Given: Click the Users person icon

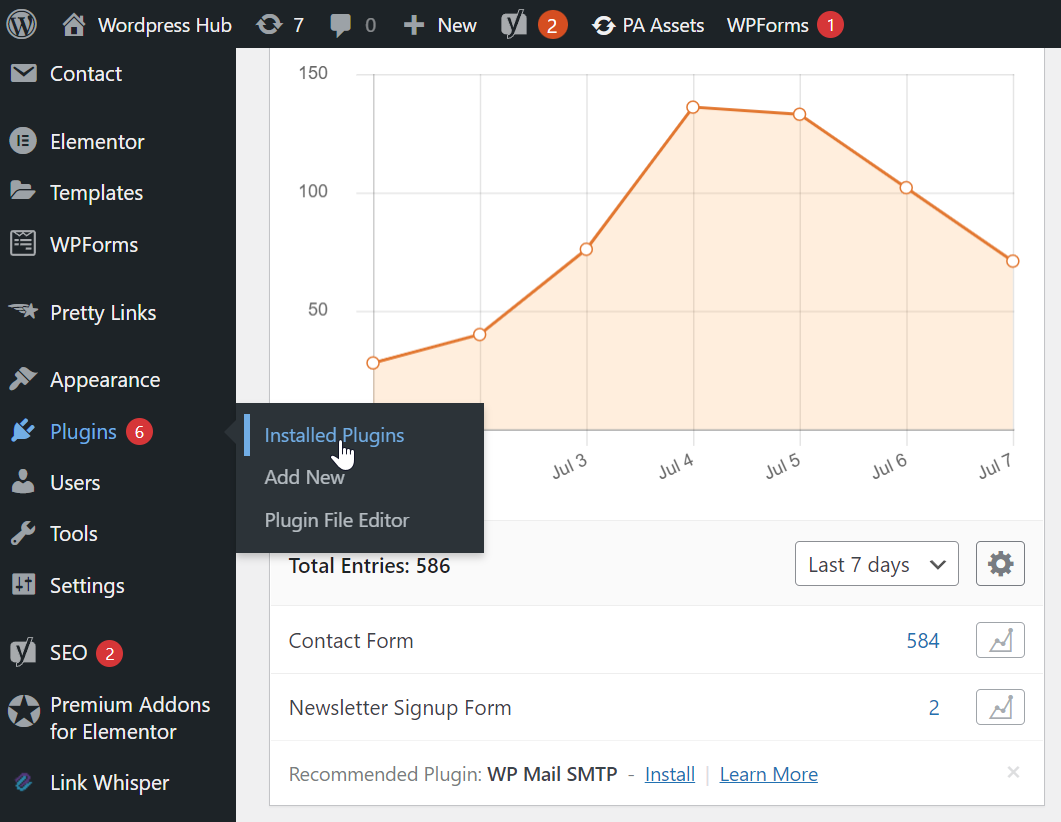Looking at the screenshot, I should coord(23,482).
